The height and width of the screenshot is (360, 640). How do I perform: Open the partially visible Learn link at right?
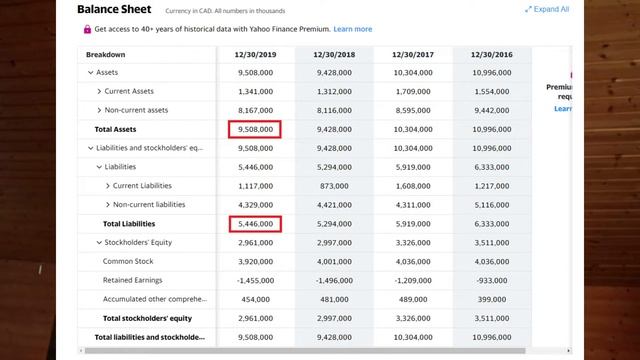(563, 109)
